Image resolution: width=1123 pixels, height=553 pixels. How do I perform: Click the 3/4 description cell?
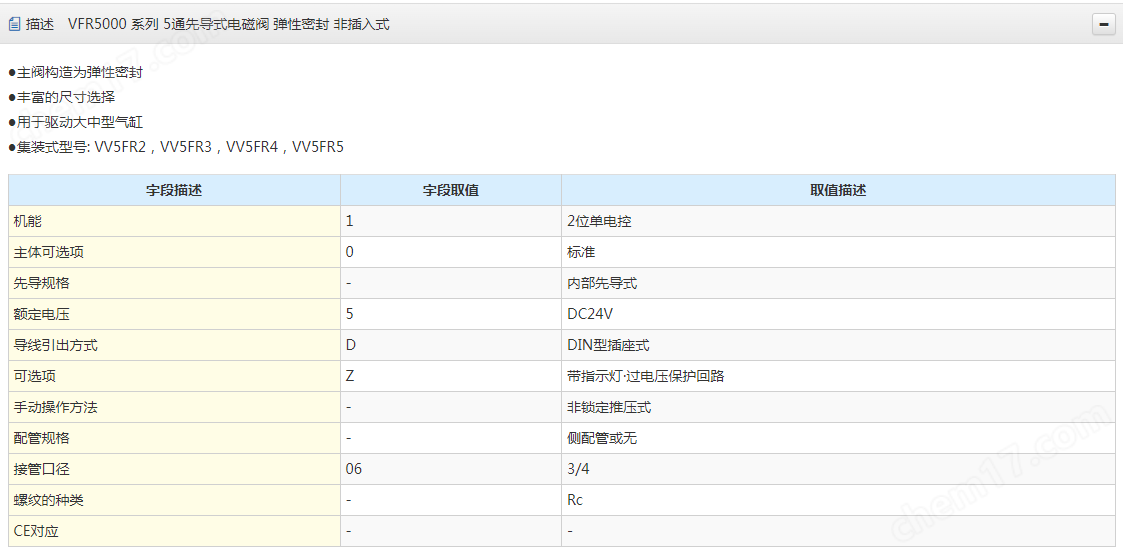[838, 469]
